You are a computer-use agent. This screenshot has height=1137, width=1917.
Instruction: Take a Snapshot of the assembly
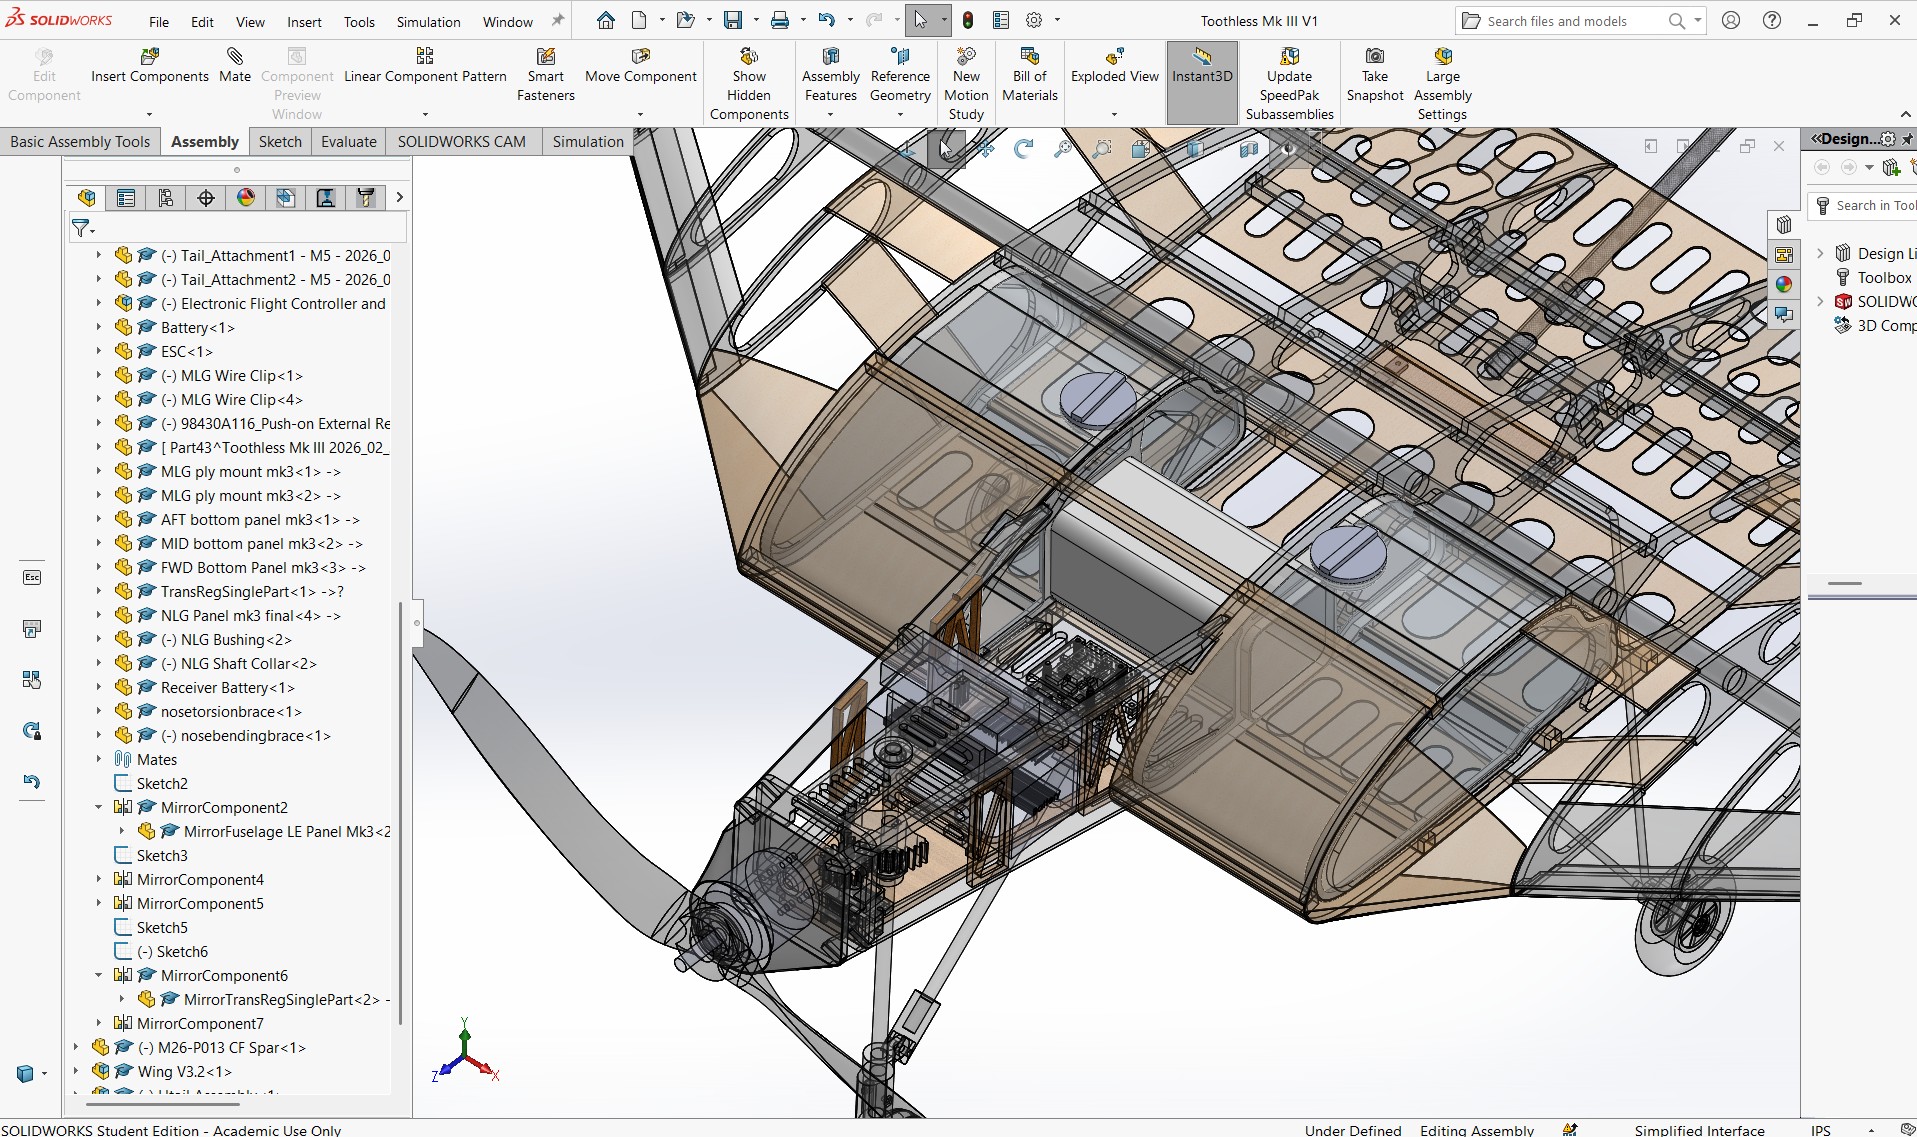[x=1375, y=75]
